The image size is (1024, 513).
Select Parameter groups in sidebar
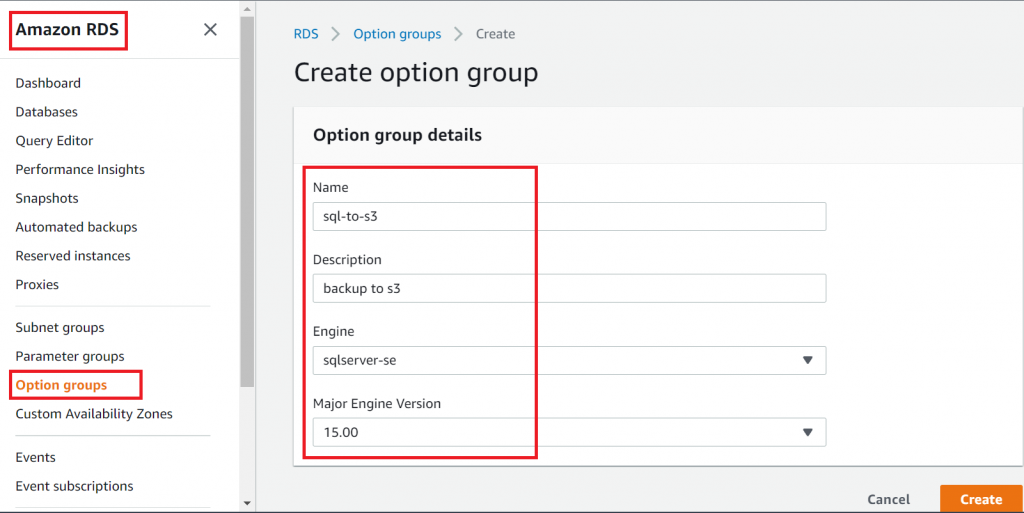70,356
